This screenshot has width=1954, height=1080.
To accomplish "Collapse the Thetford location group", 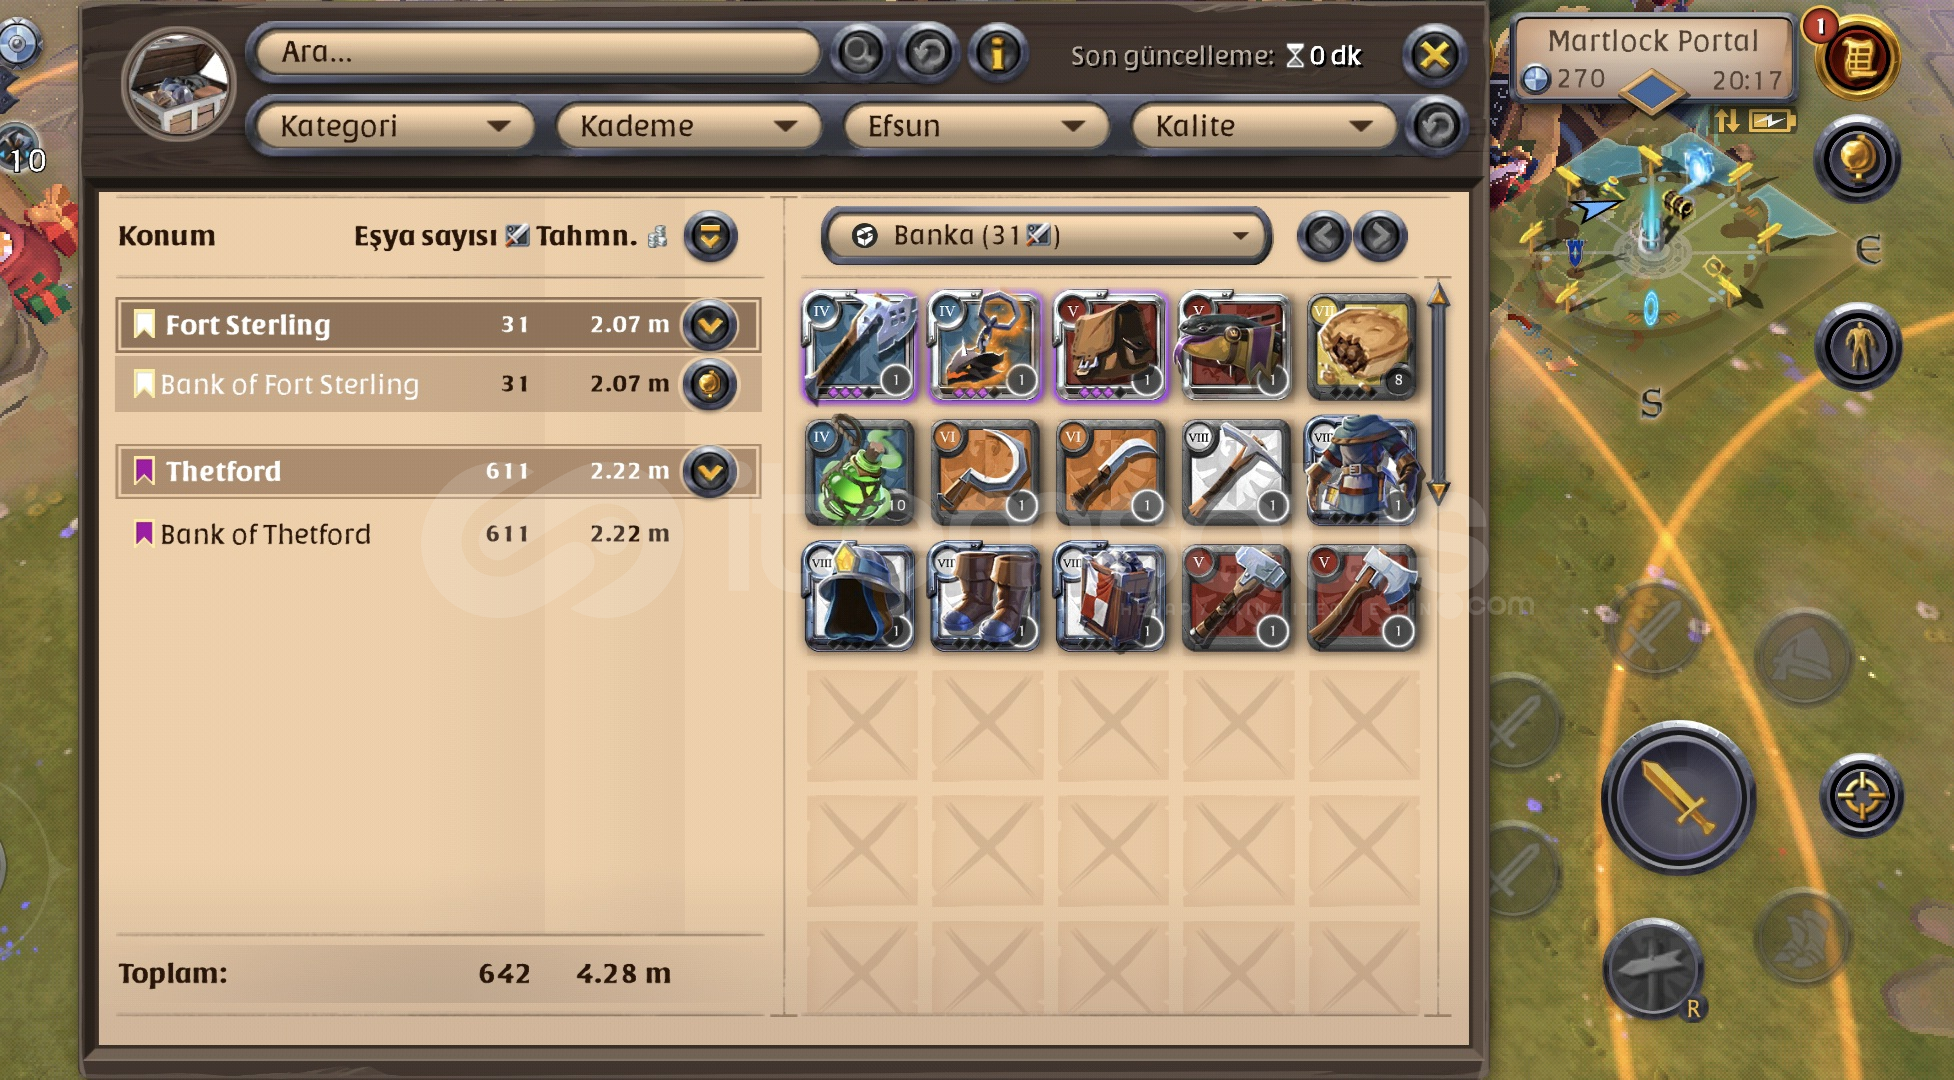I will click(x=710, y=471).
